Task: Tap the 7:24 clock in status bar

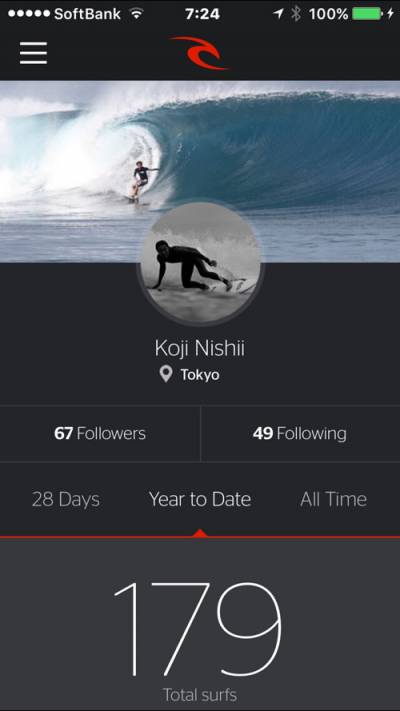Action: click(x=202, y=14)
